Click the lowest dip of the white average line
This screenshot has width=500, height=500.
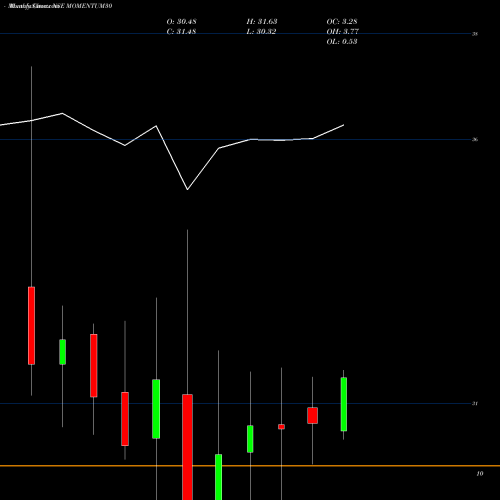[187, 189]
